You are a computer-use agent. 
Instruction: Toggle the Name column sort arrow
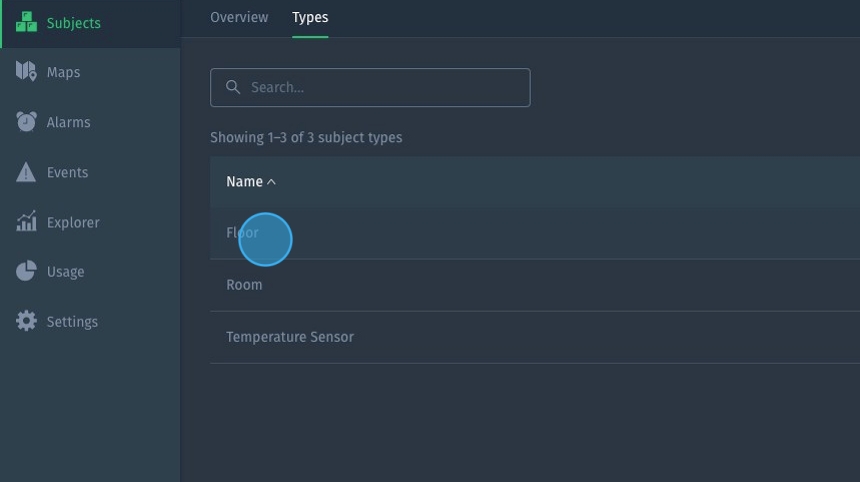[x=272, y=182]
